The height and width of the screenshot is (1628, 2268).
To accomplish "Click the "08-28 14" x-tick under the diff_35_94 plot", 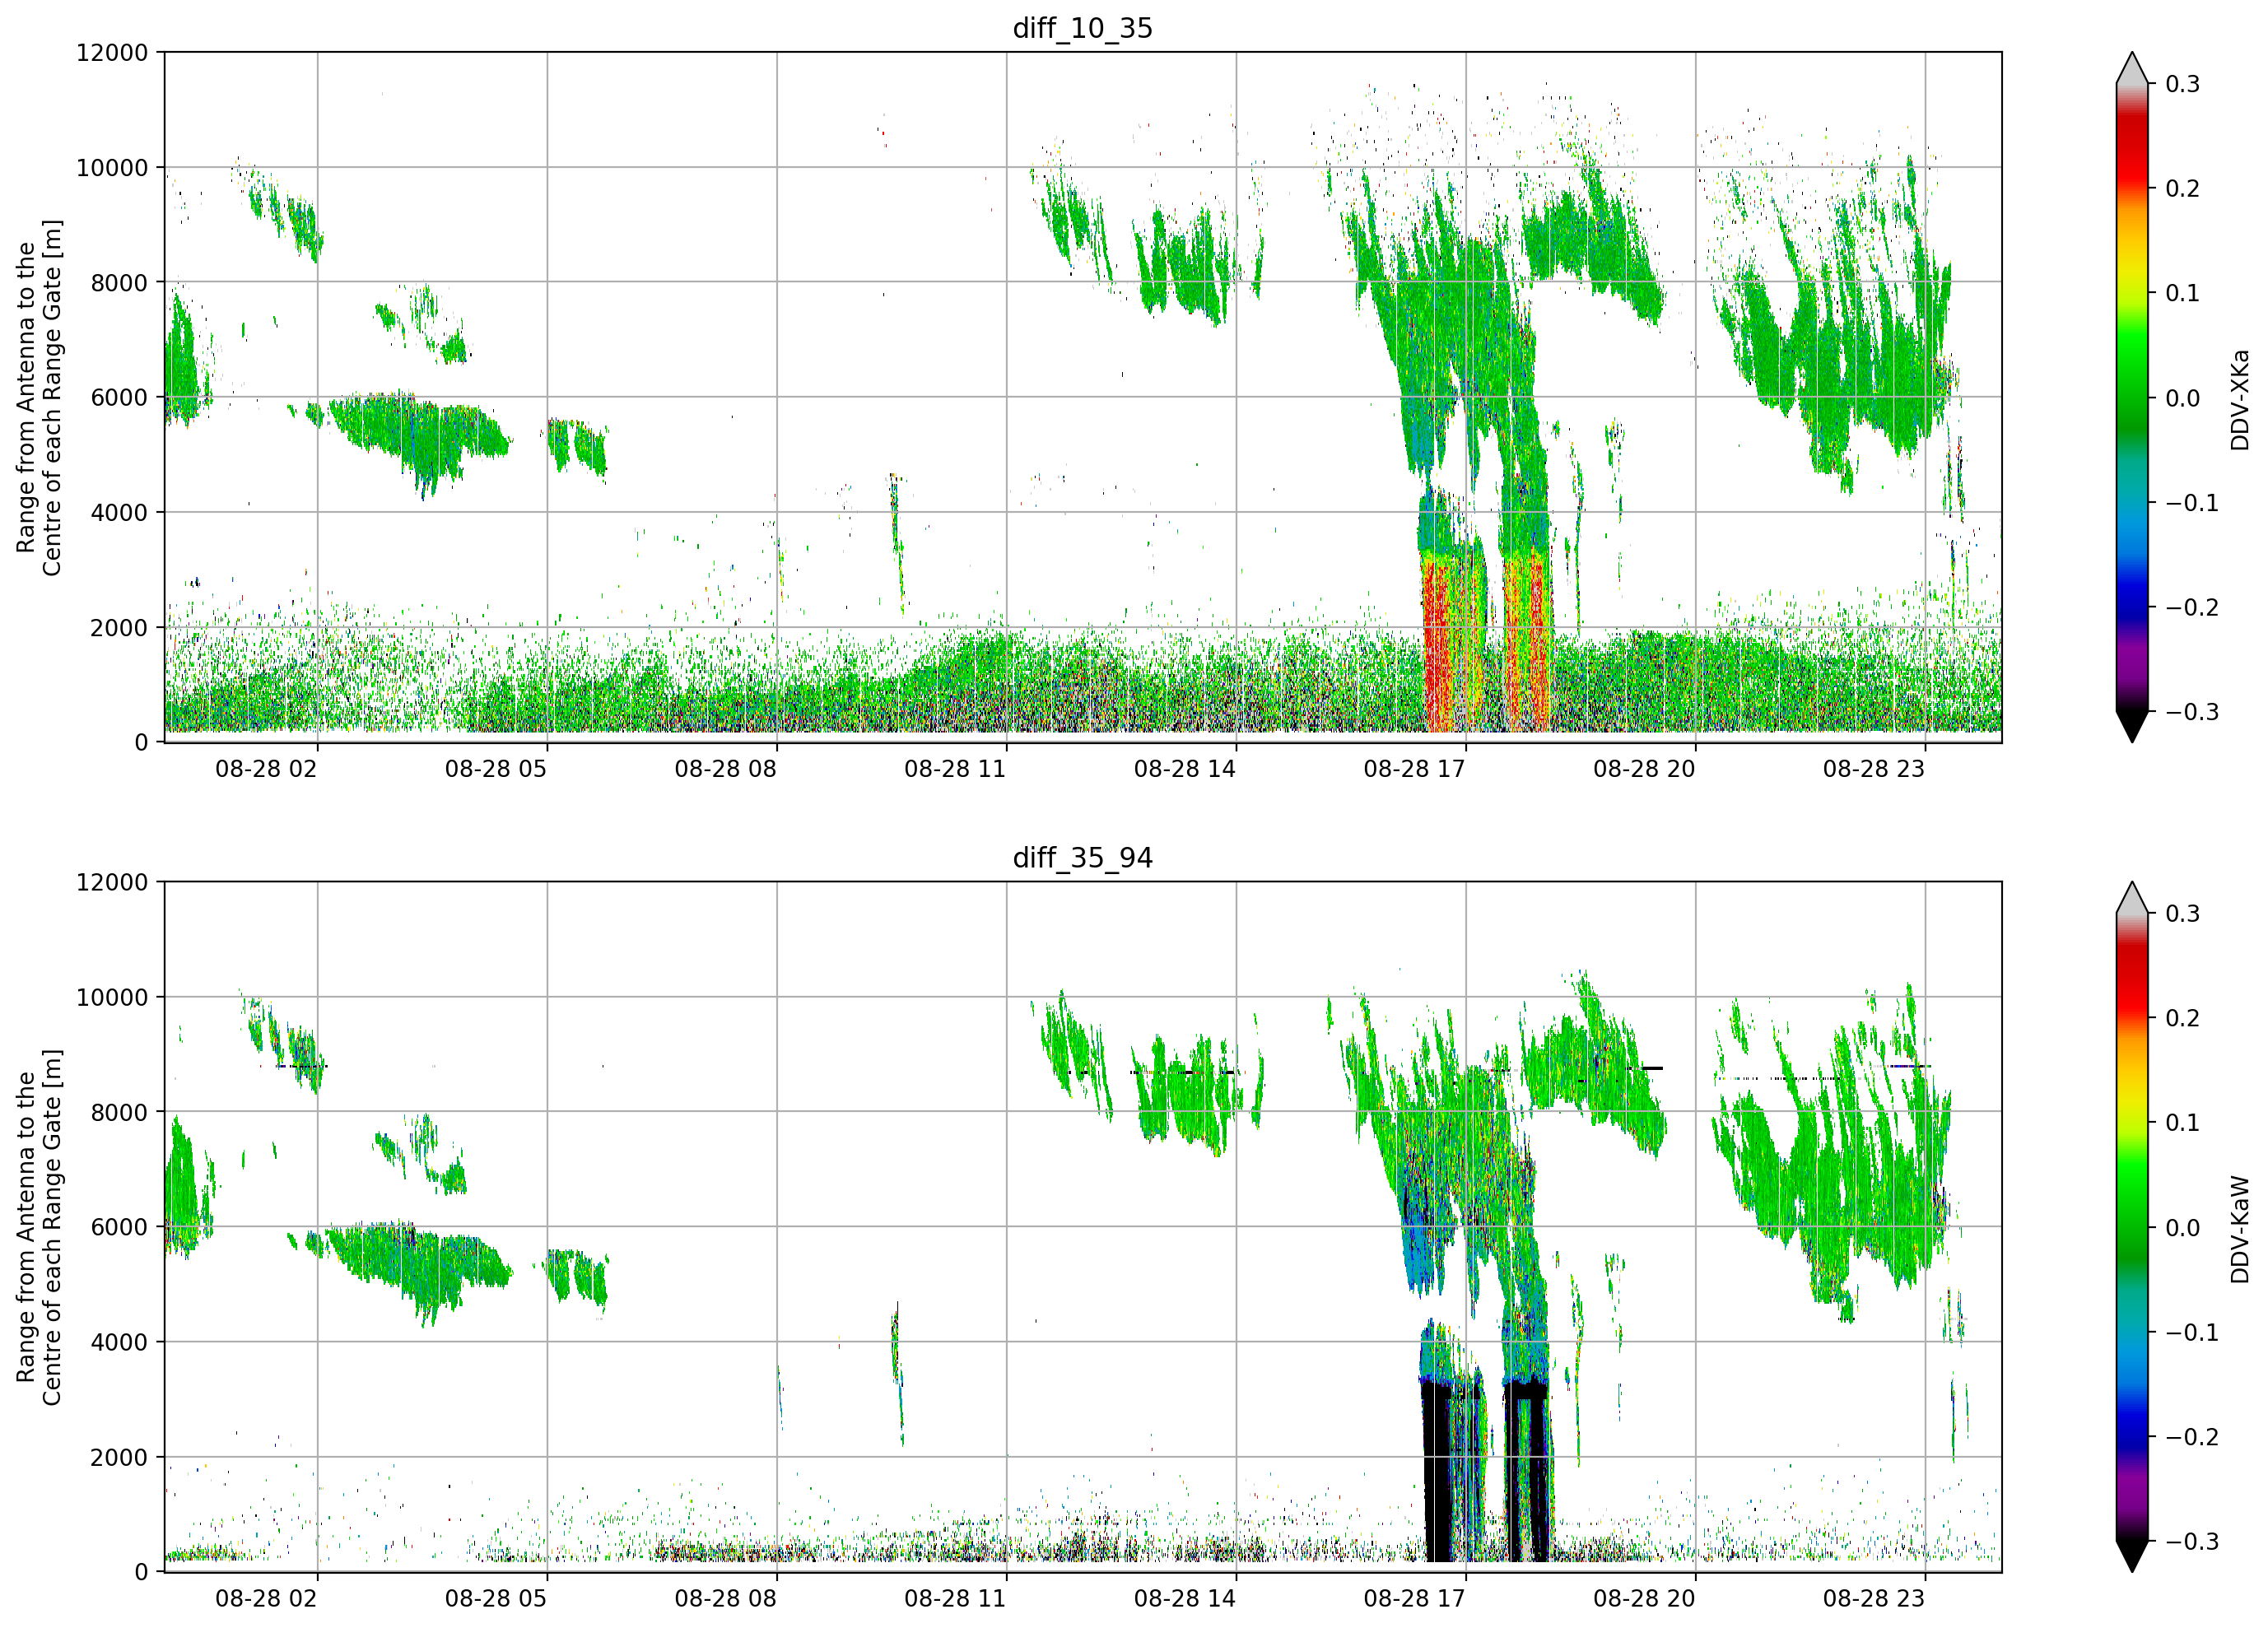I will (x=1185, y=1599).
